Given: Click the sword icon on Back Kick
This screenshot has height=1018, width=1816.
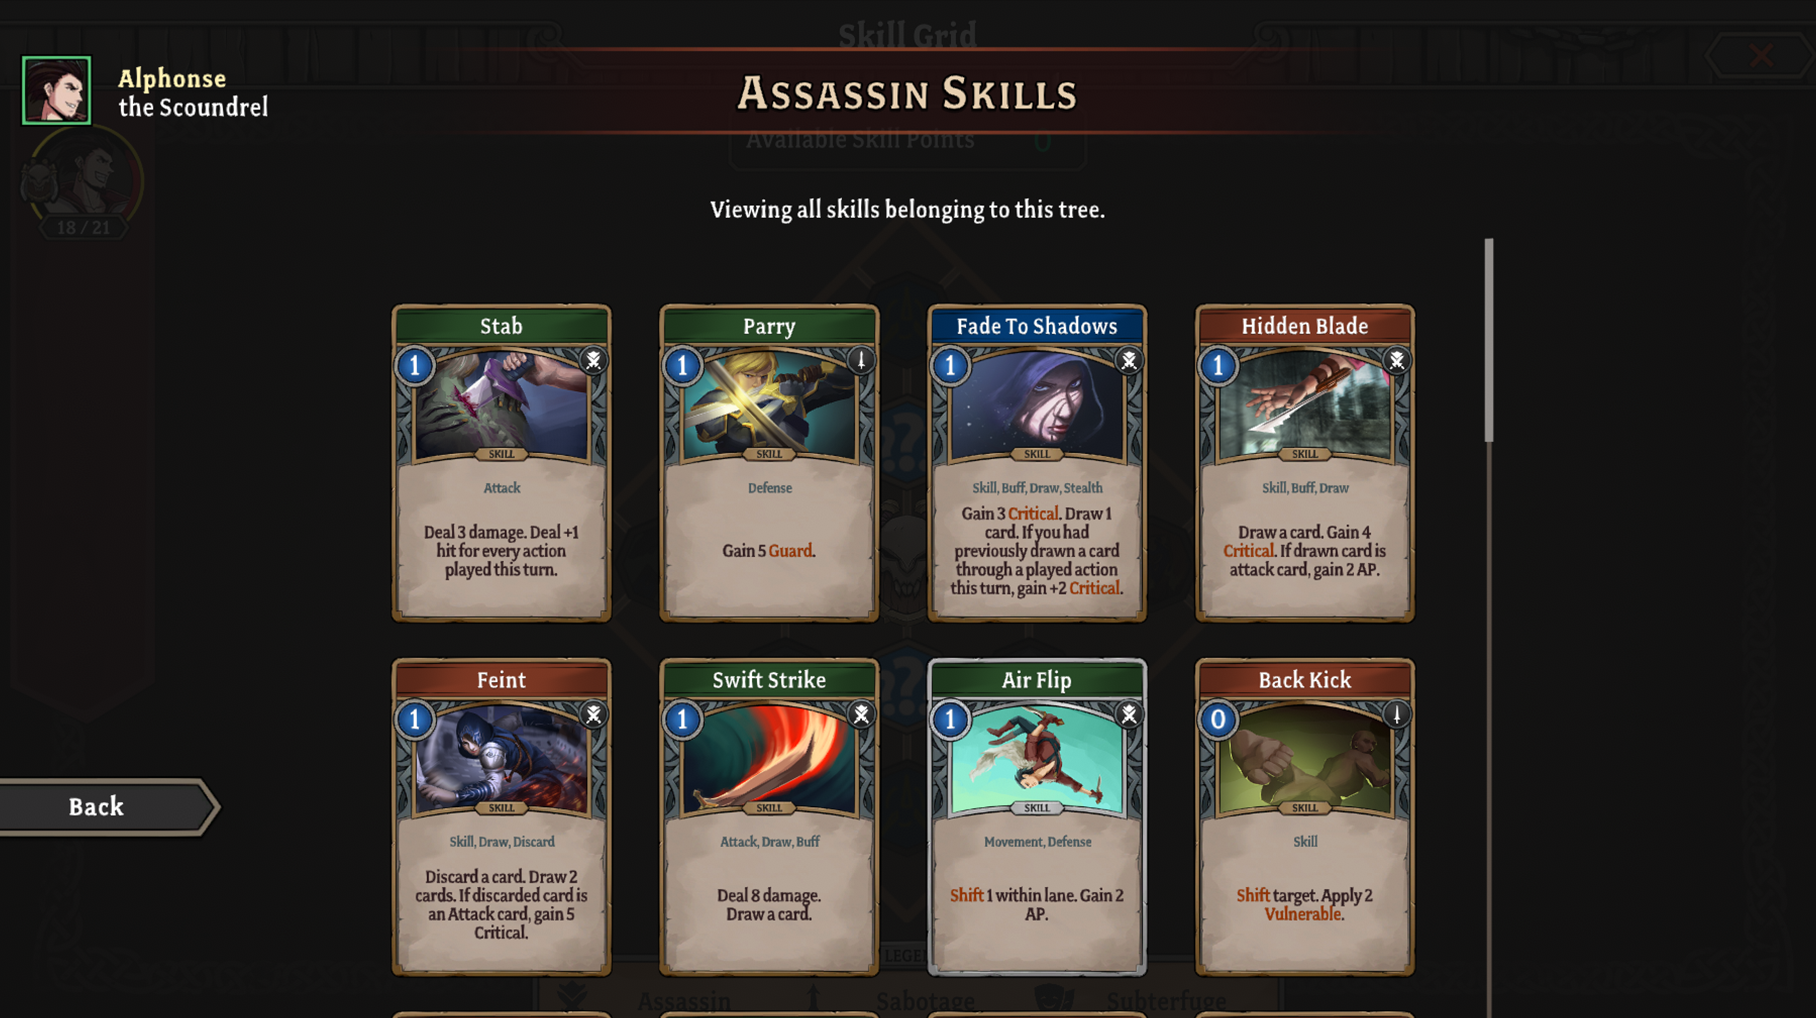Looking at the screenshot, I should point(1397,714).
